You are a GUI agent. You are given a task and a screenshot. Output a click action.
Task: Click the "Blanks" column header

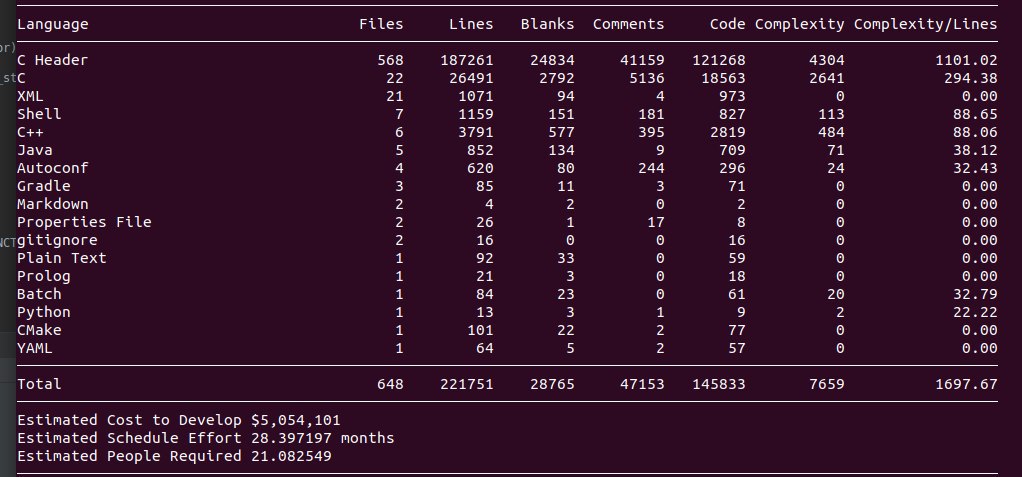point(548,24)
